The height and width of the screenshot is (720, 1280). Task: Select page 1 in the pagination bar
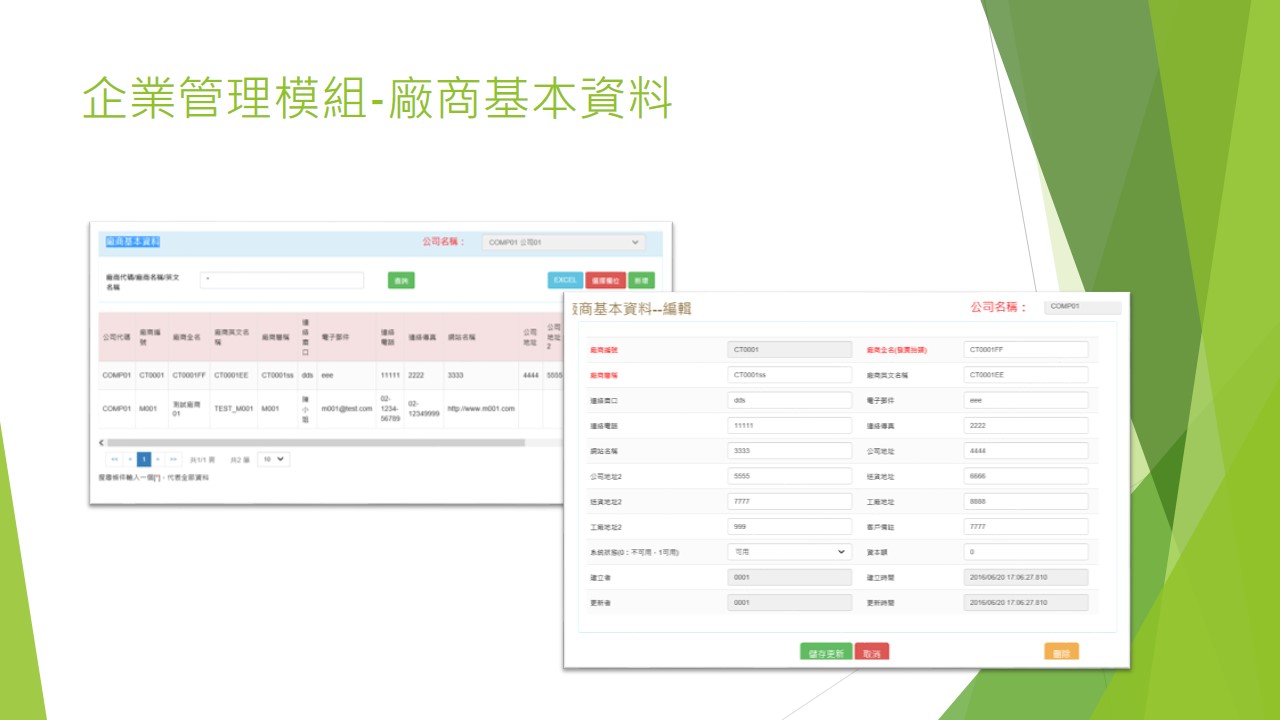144,459
